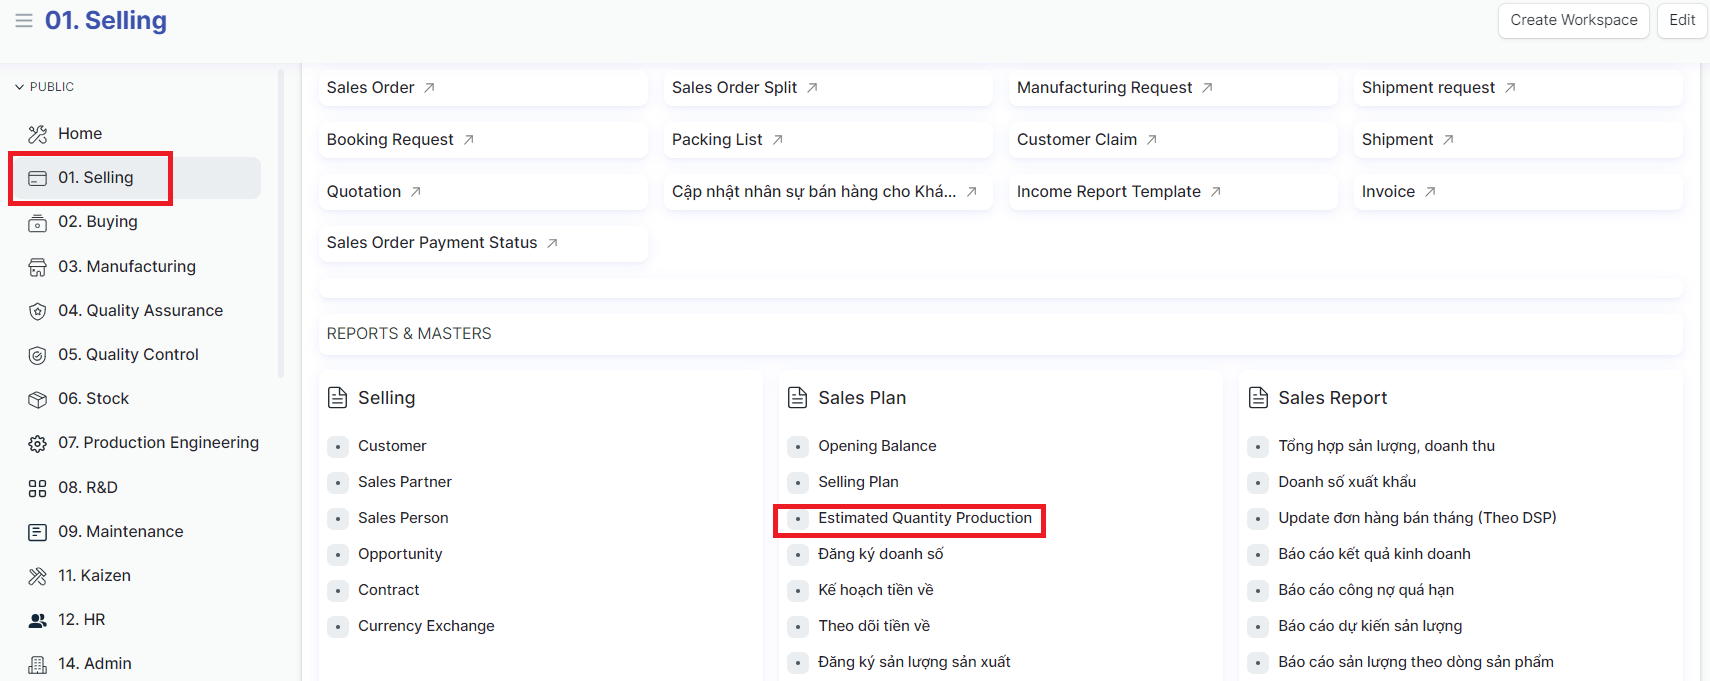Image resolution: width=1710 pixels, height=681 pixels.
Task: Click the 06. Stock box icon
Action: coord(38,399)
